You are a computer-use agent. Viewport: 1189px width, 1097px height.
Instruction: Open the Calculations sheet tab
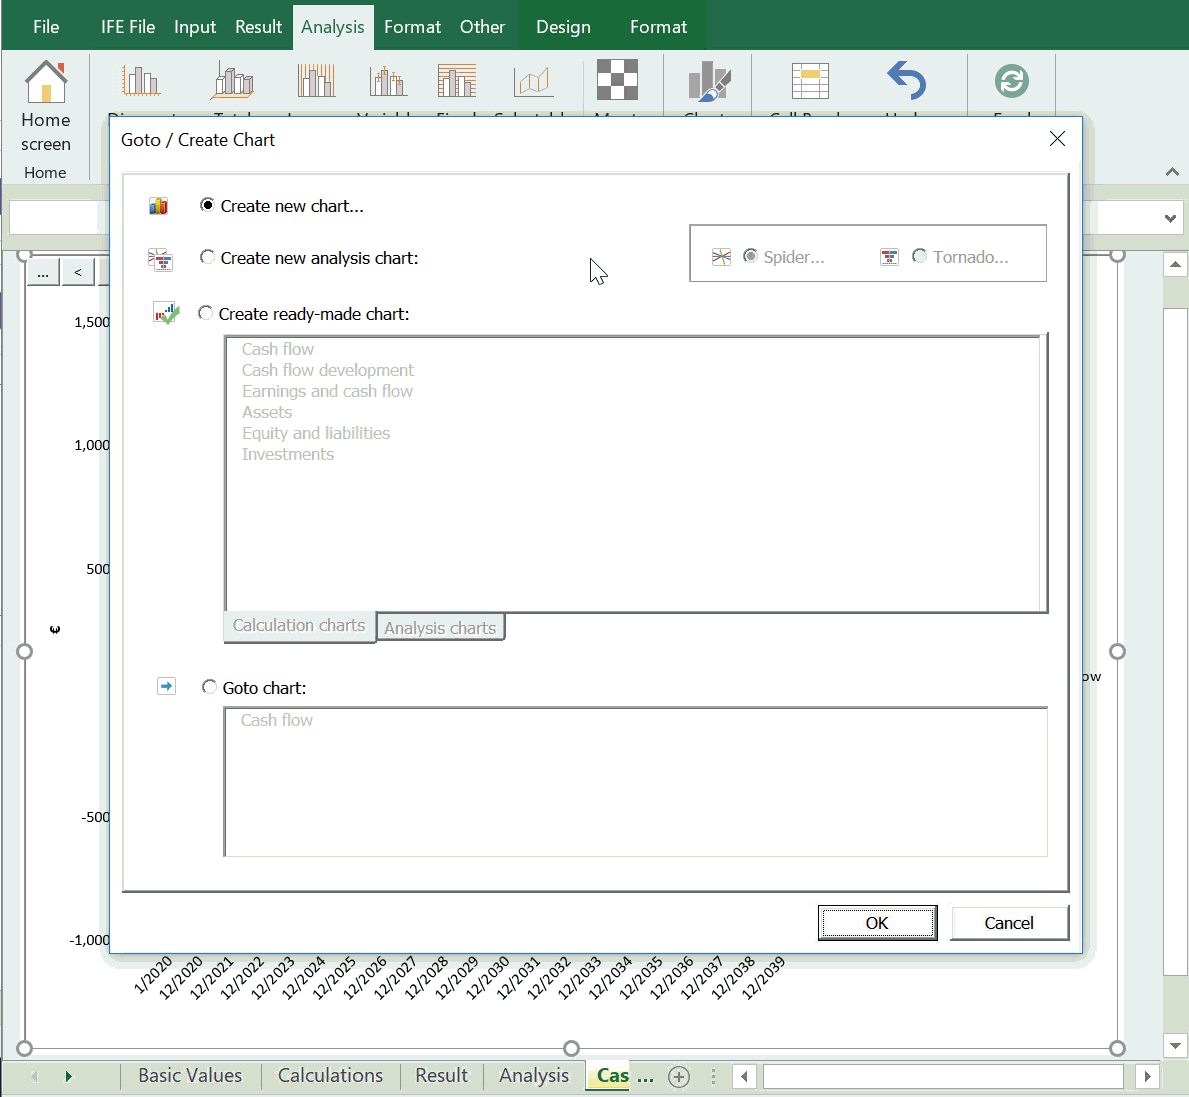[330, 1076]
